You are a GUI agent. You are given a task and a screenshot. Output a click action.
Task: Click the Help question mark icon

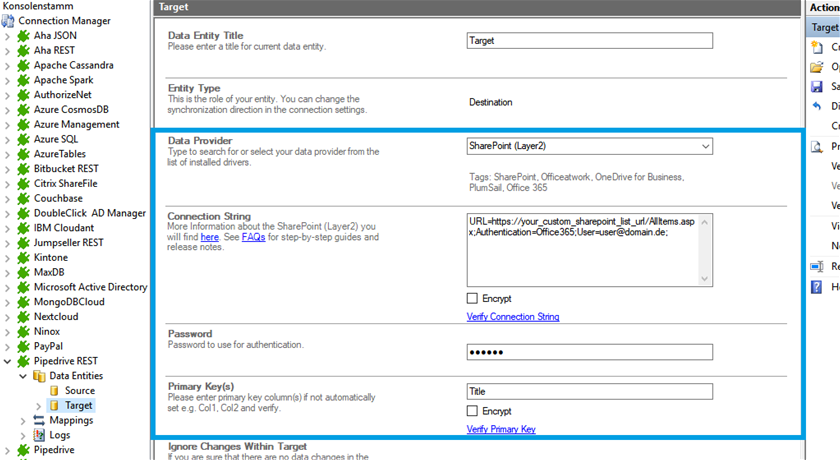tap(817, 286)
